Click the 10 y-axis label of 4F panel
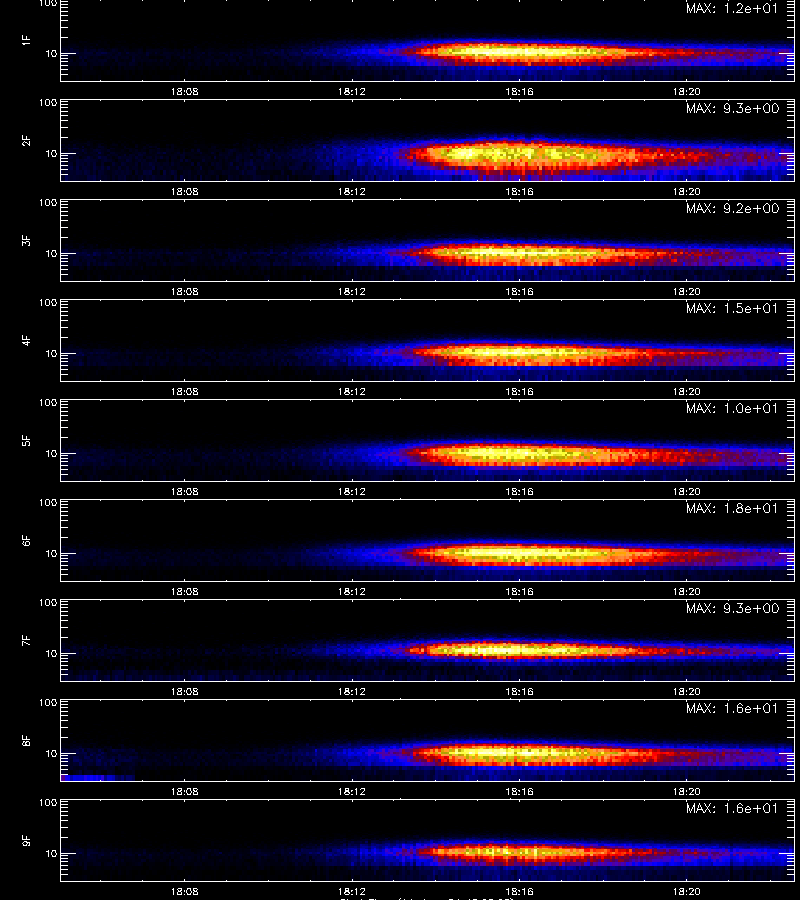 51,354
